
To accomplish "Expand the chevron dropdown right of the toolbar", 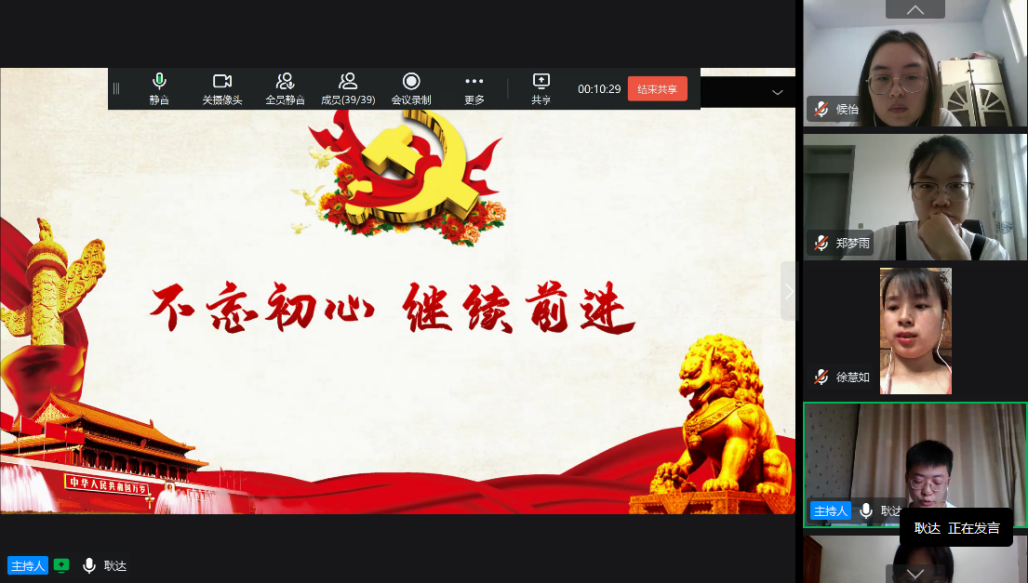I will pyautogui.click(x=778, y=92).
